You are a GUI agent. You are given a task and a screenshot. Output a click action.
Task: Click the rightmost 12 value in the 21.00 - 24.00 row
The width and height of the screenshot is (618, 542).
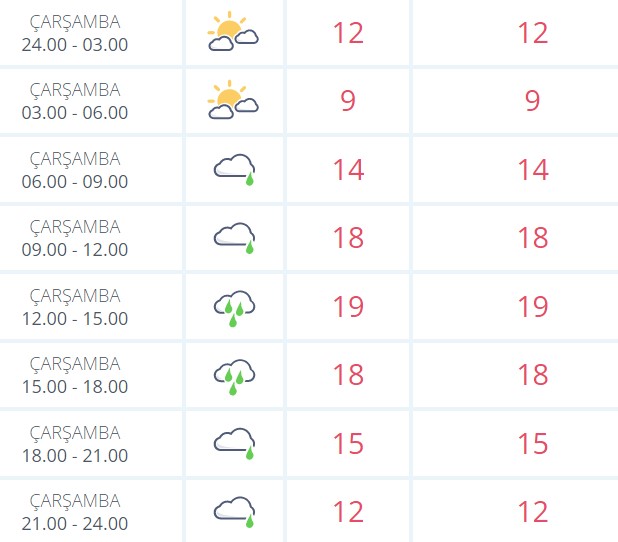[533, 512]
